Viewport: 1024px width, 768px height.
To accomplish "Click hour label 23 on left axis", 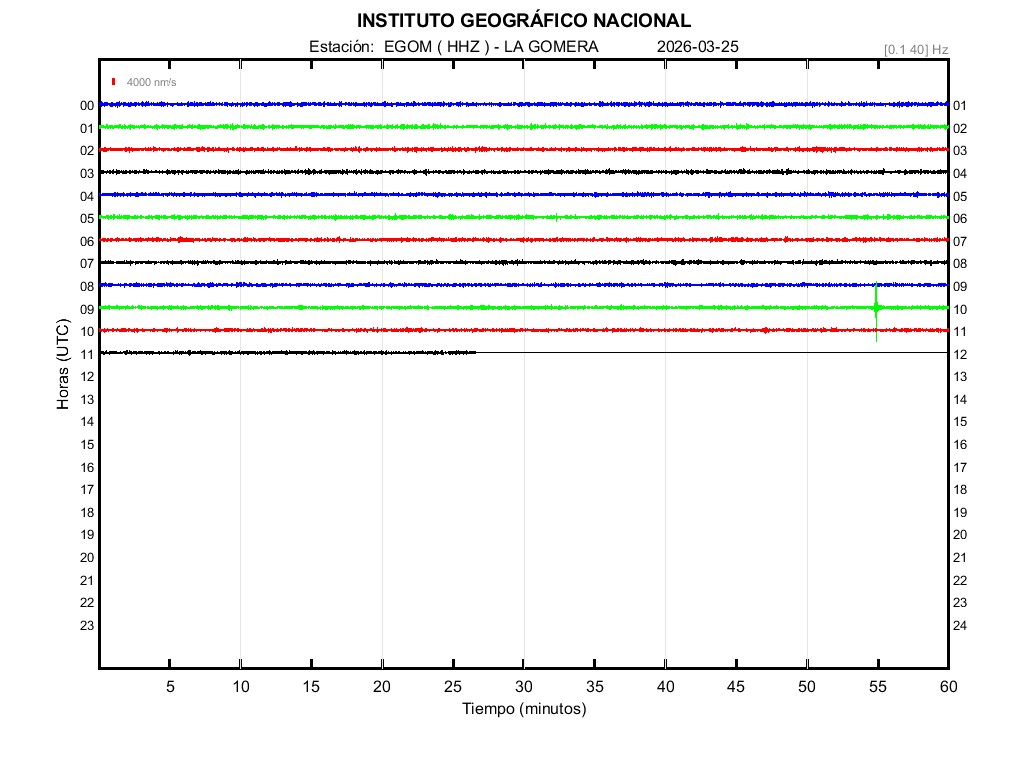I will click(87, 626).
